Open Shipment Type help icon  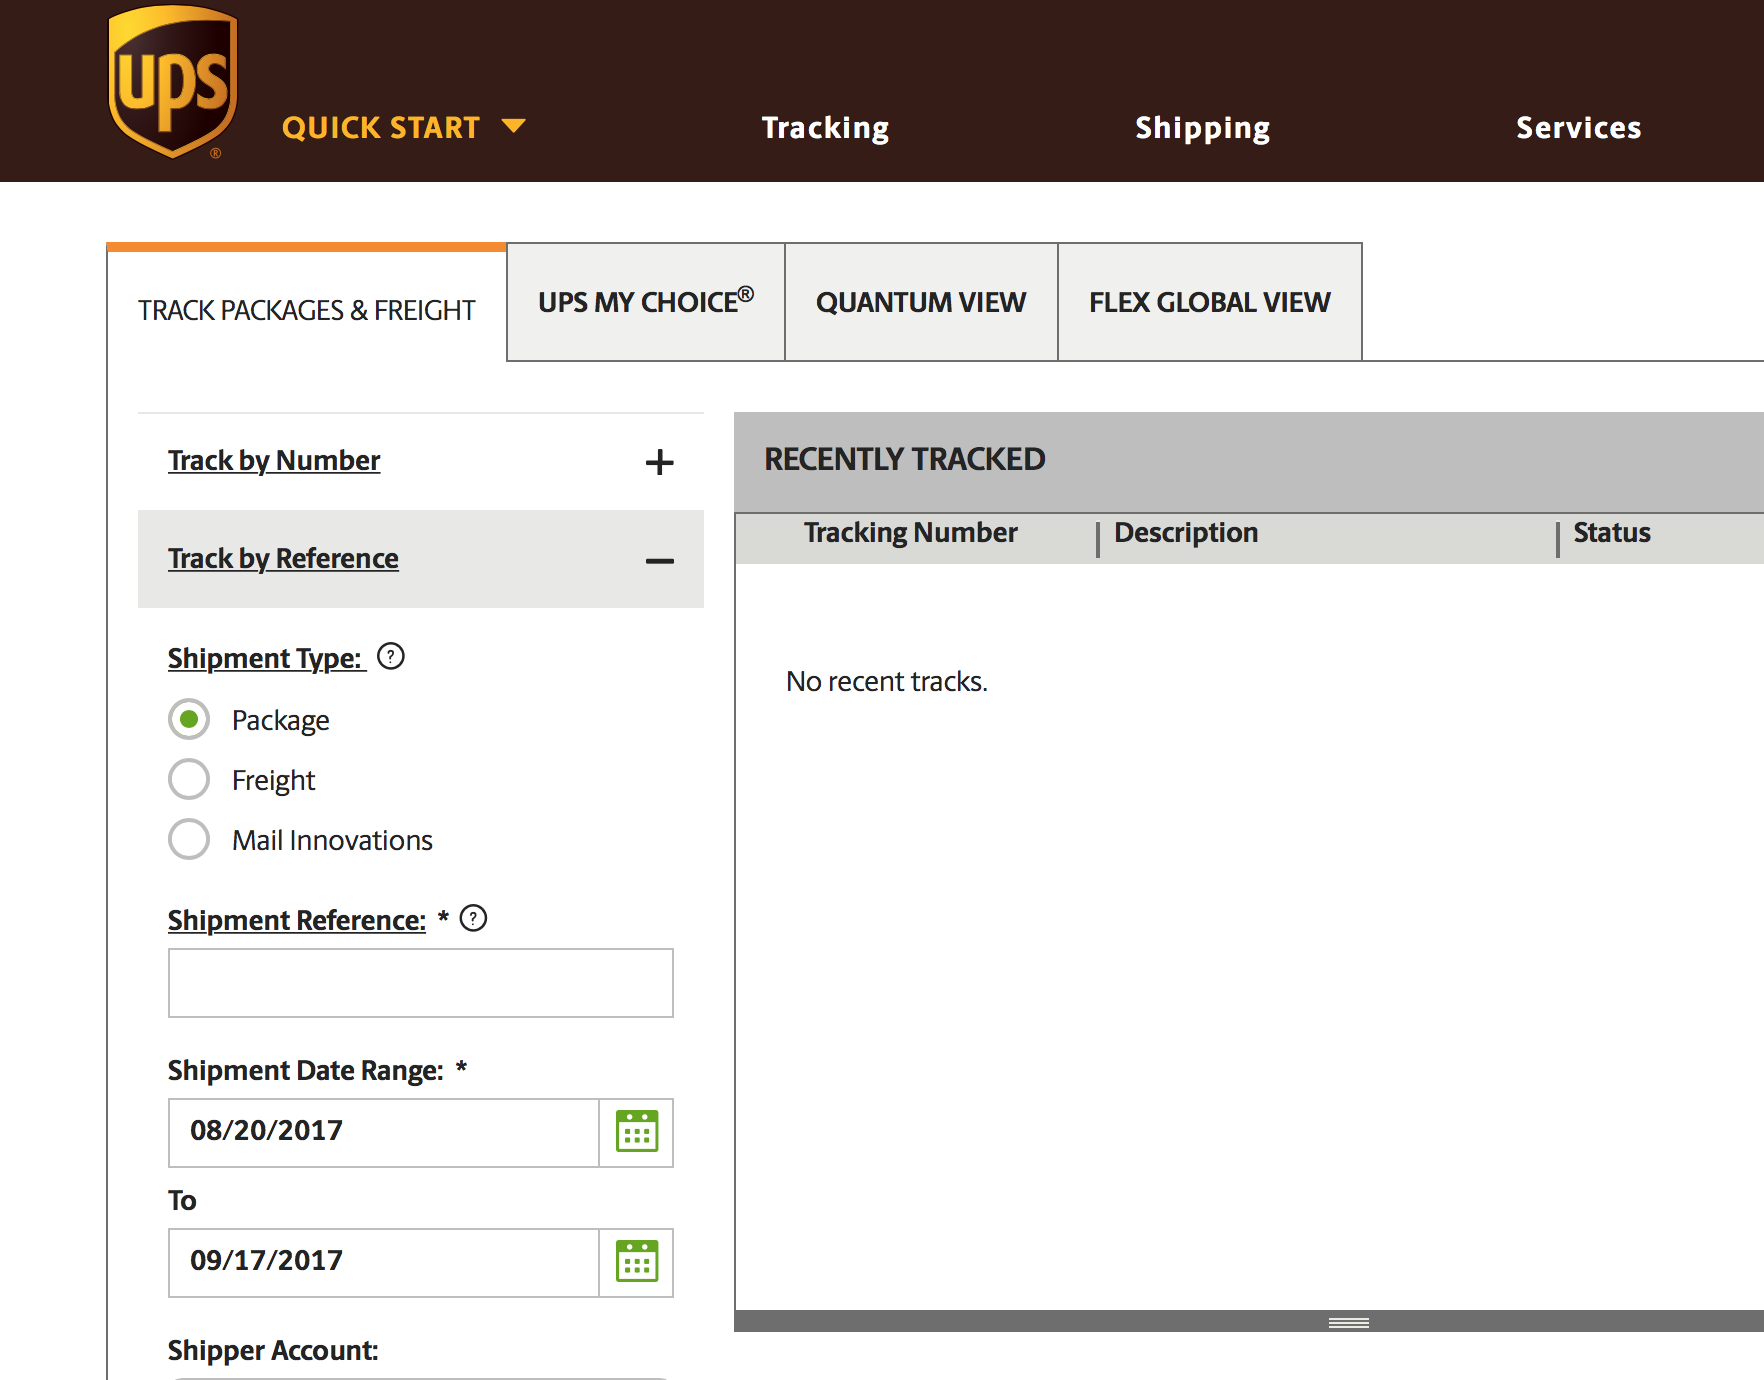tap(391, 656)
